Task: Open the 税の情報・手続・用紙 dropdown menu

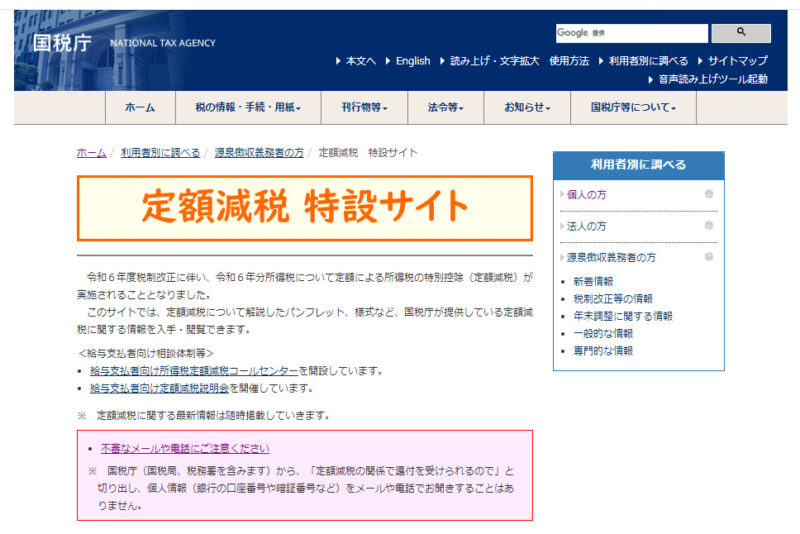Action: (240, 108)
